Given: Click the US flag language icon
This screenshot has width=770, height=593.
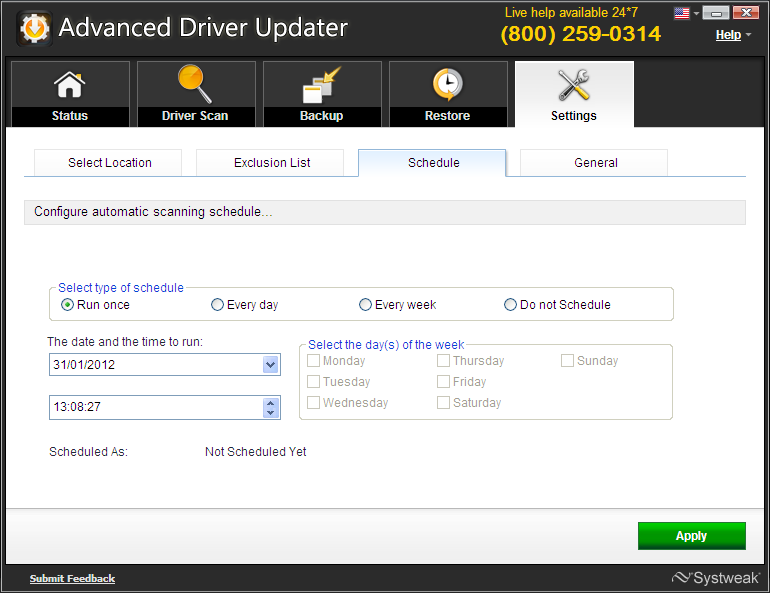Looking at the screenshot, I should 682,13.
